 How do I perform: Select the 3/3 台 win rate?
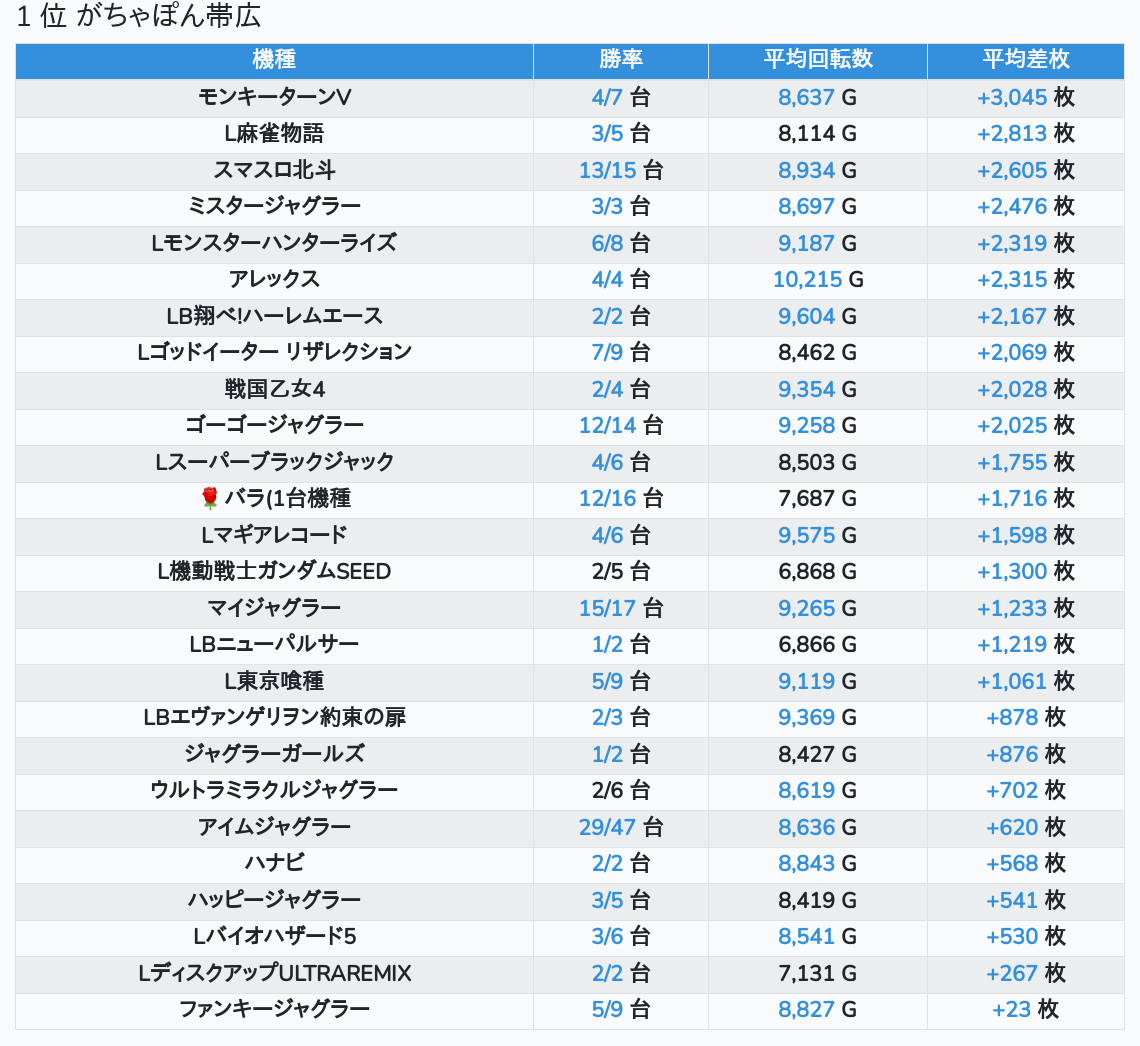point(620,206)
